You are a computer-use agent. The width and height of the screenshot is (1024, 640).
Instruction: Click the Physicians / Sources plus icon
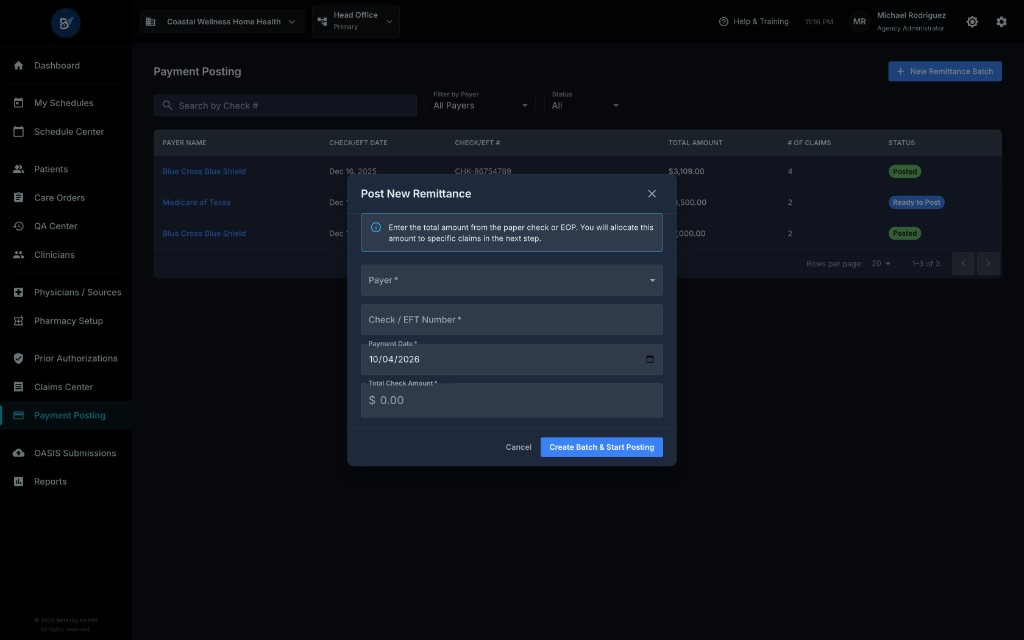[x=18, y=292]
